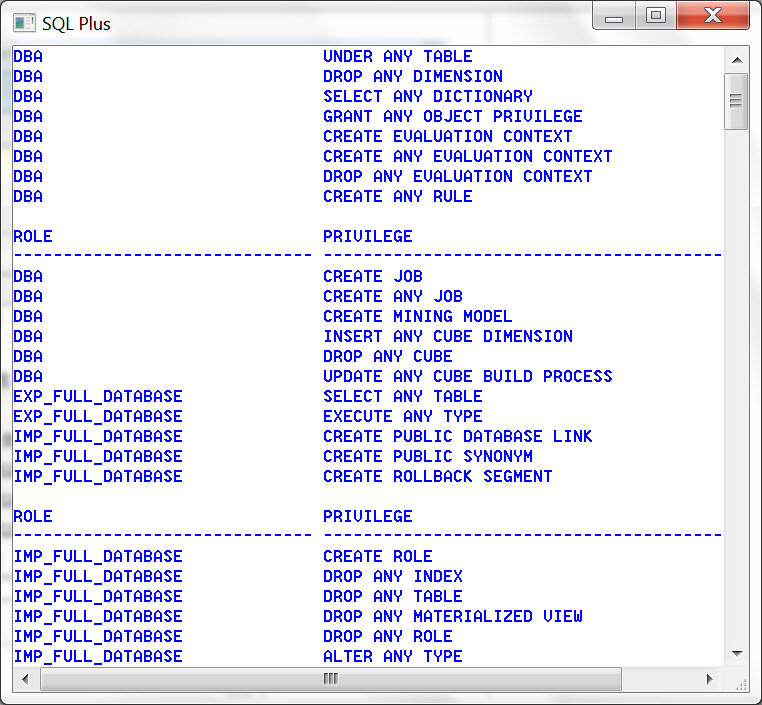Click the vertical scrollbar up arrow

(x=737, y=57)
